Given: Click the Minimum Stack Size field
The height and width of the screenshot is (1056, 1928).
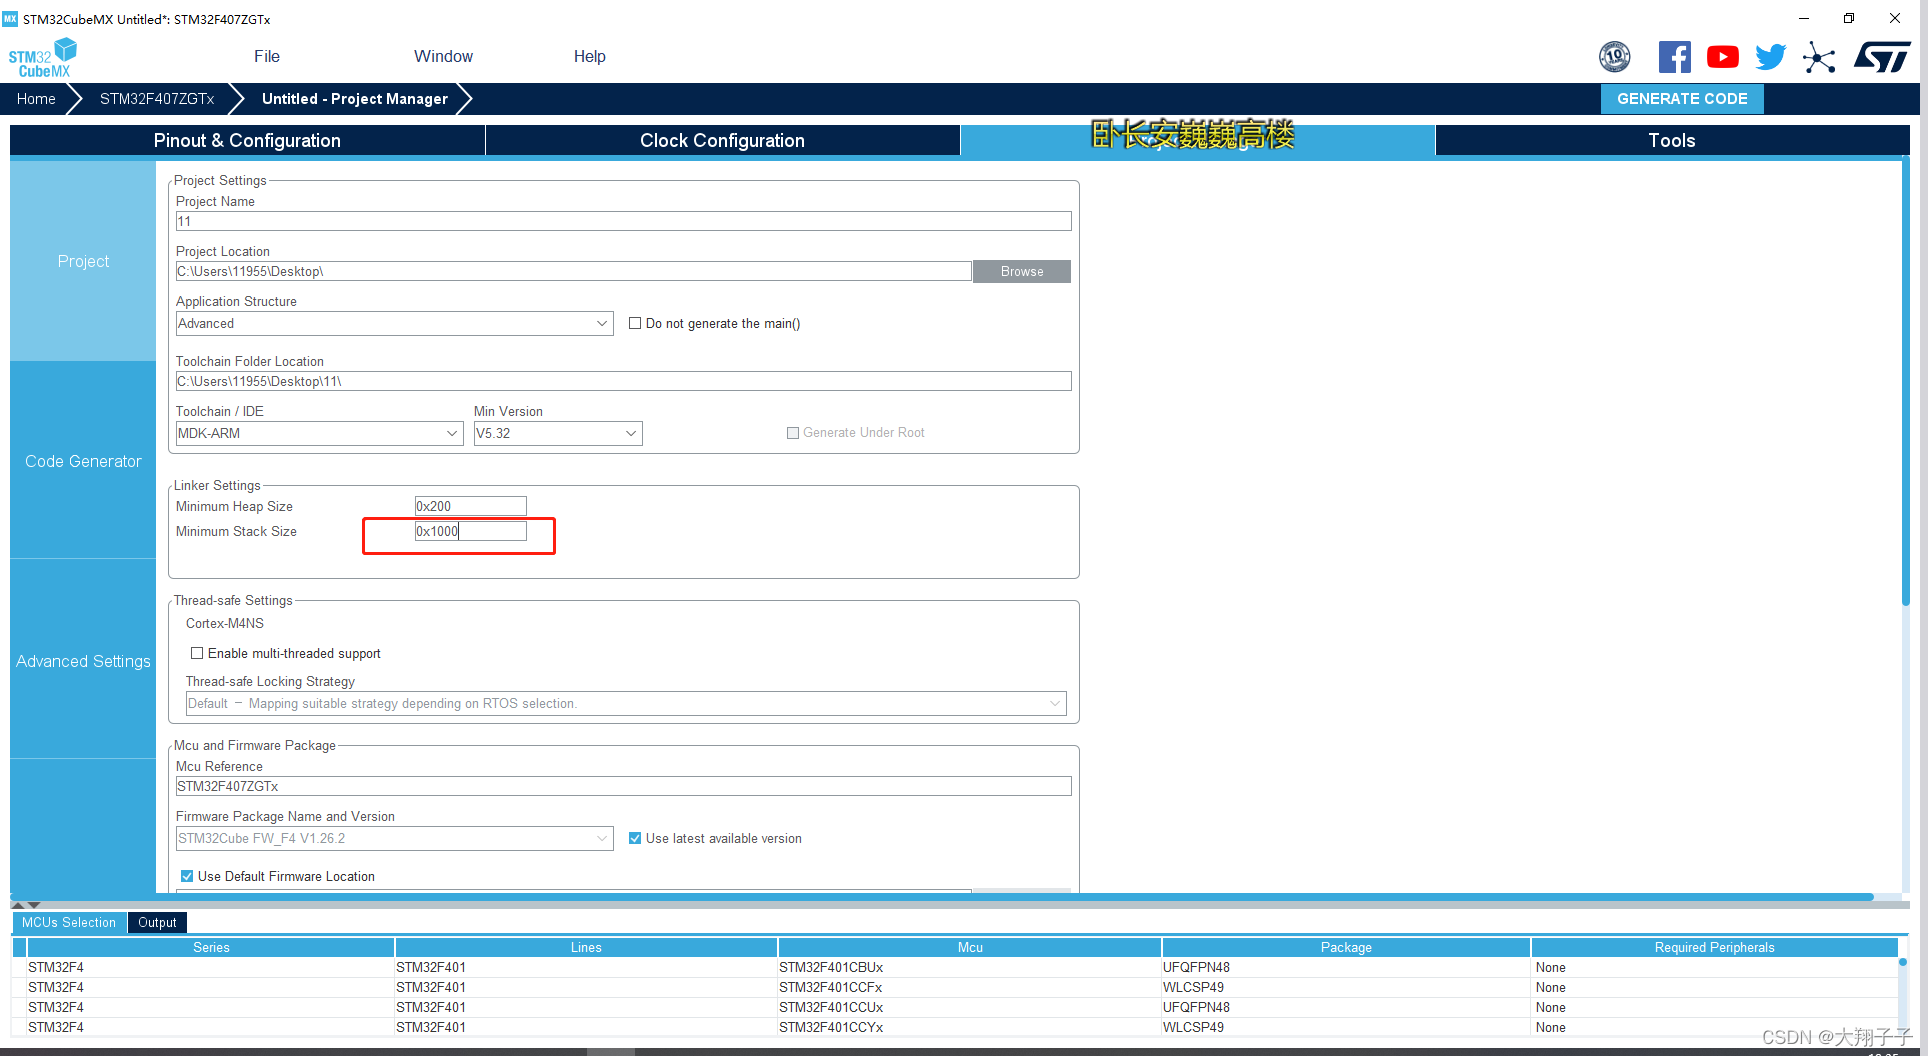Looking at the screenshot, I should 470,531.
